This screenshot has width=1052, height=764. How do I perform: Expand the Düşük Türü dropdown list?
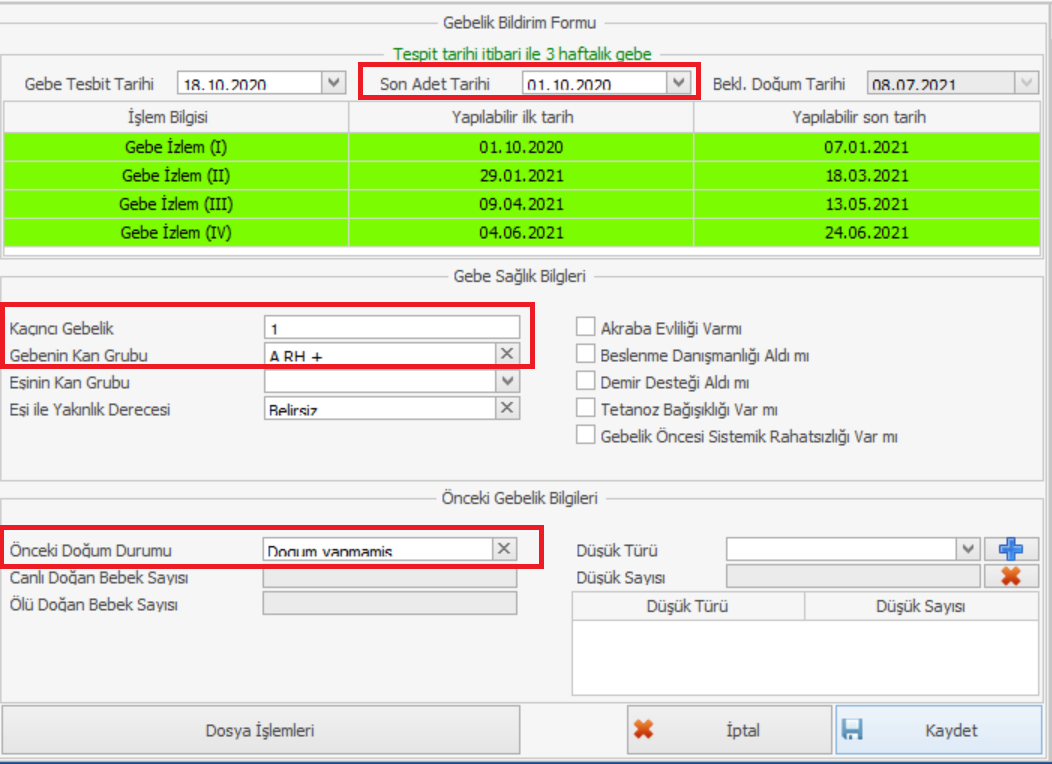point(967,549)
